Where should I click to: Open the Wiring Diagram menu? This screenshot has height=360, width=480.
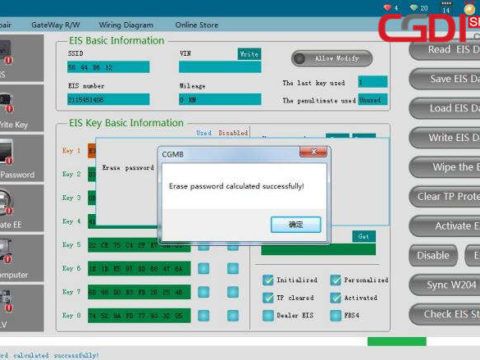coord(126,25)
